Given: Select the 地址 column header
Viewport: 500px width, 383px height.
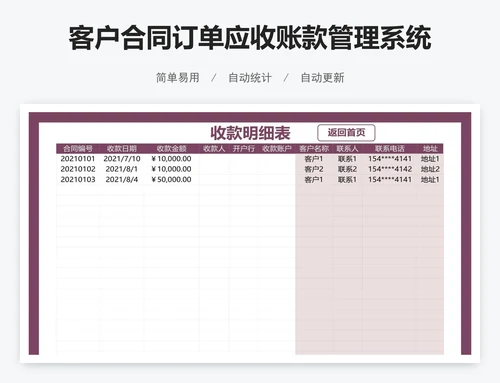Looking at the screenshot, I should click(430, 149).
